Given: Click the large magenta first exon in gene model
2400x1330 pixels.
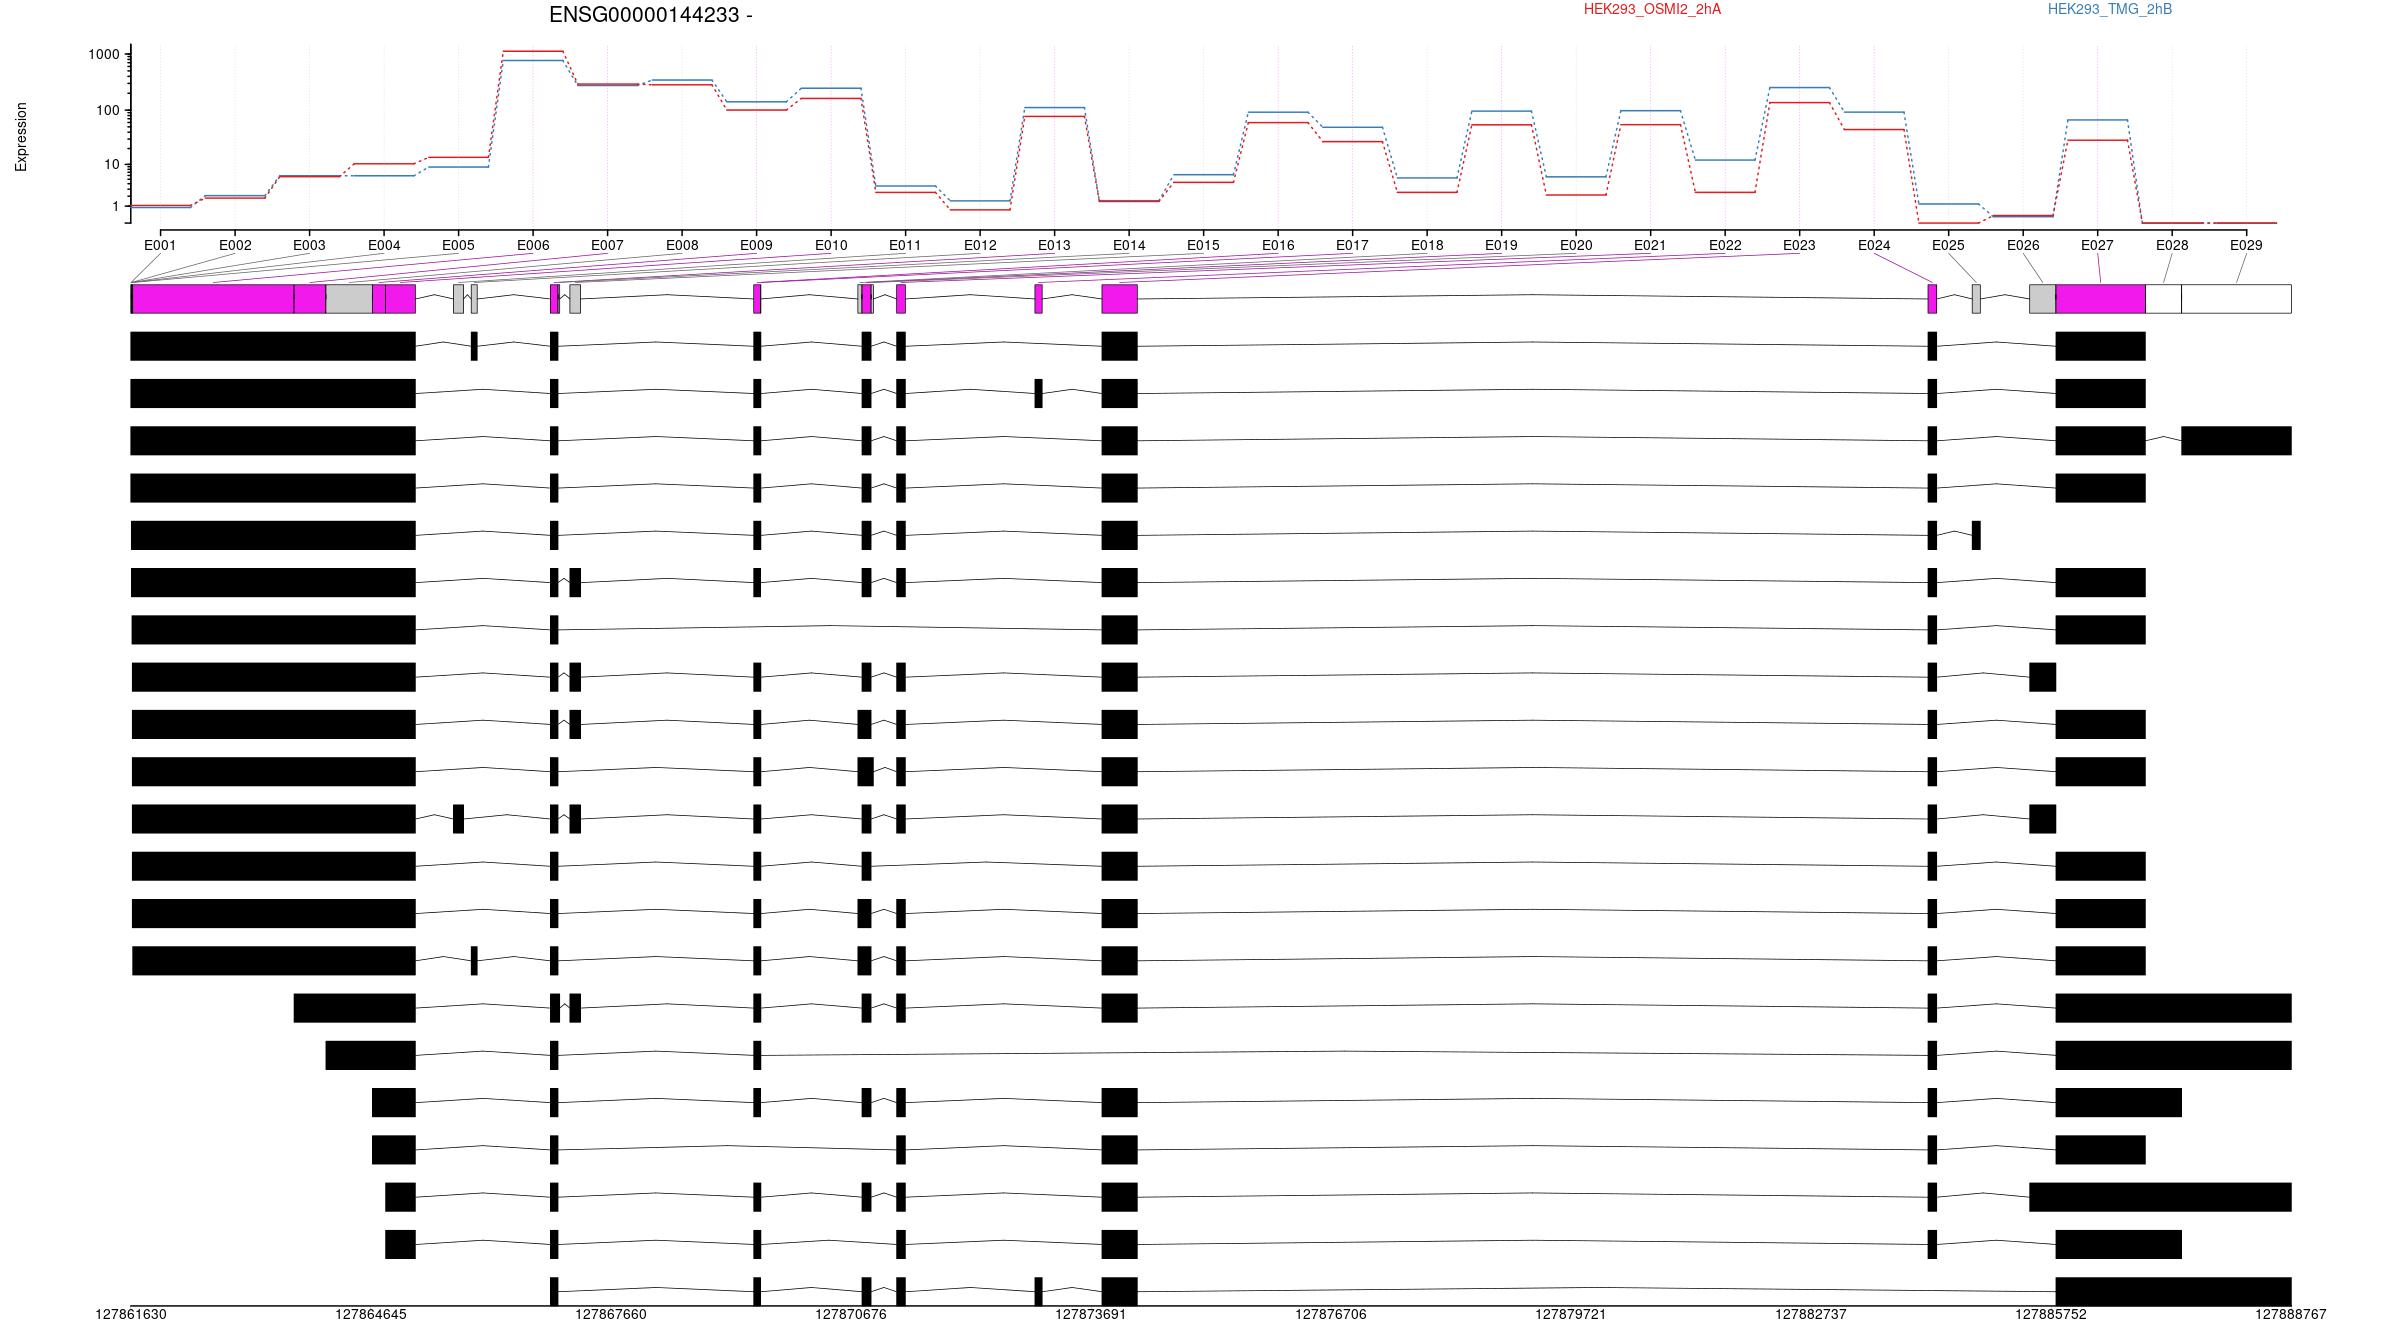Looking at the screenshot, I should point(213,299).
